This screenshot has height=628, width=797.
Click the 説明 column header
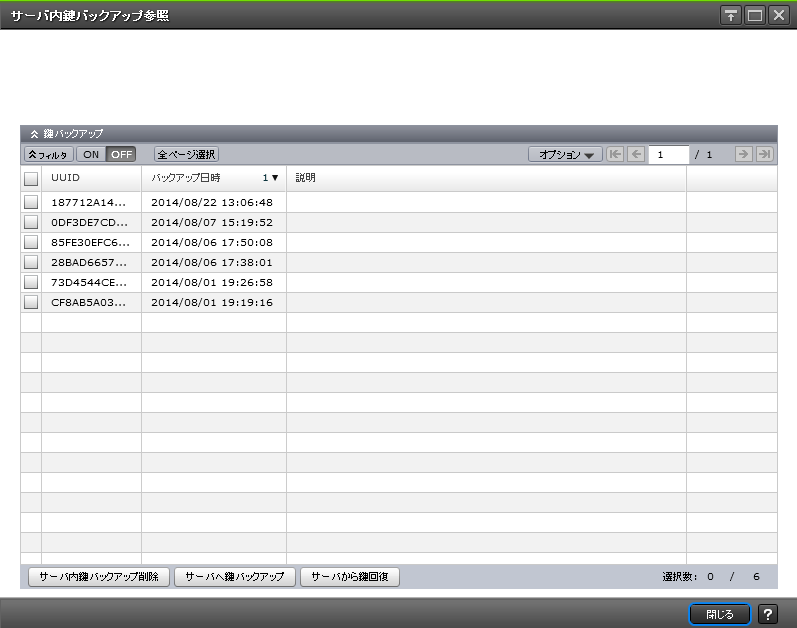pyautogui.click(x=486, y=178)
